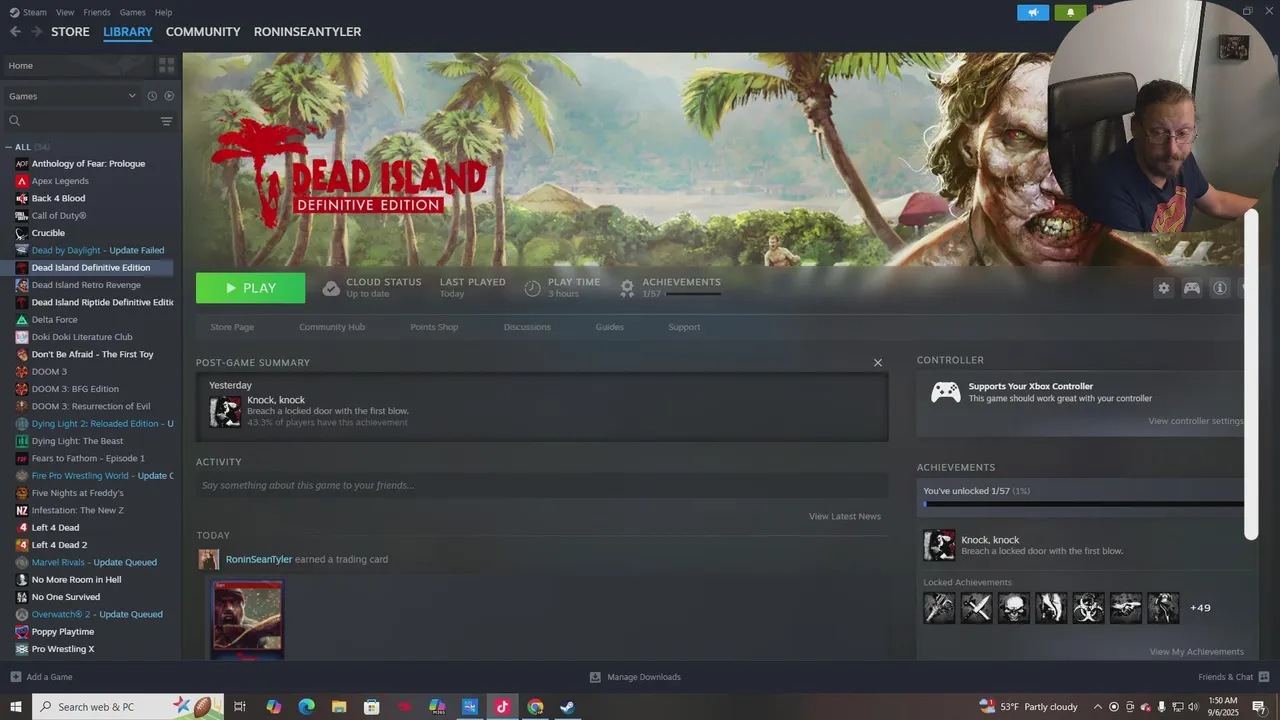
Task: Click the activity comment input field
Action: [542, 485]
